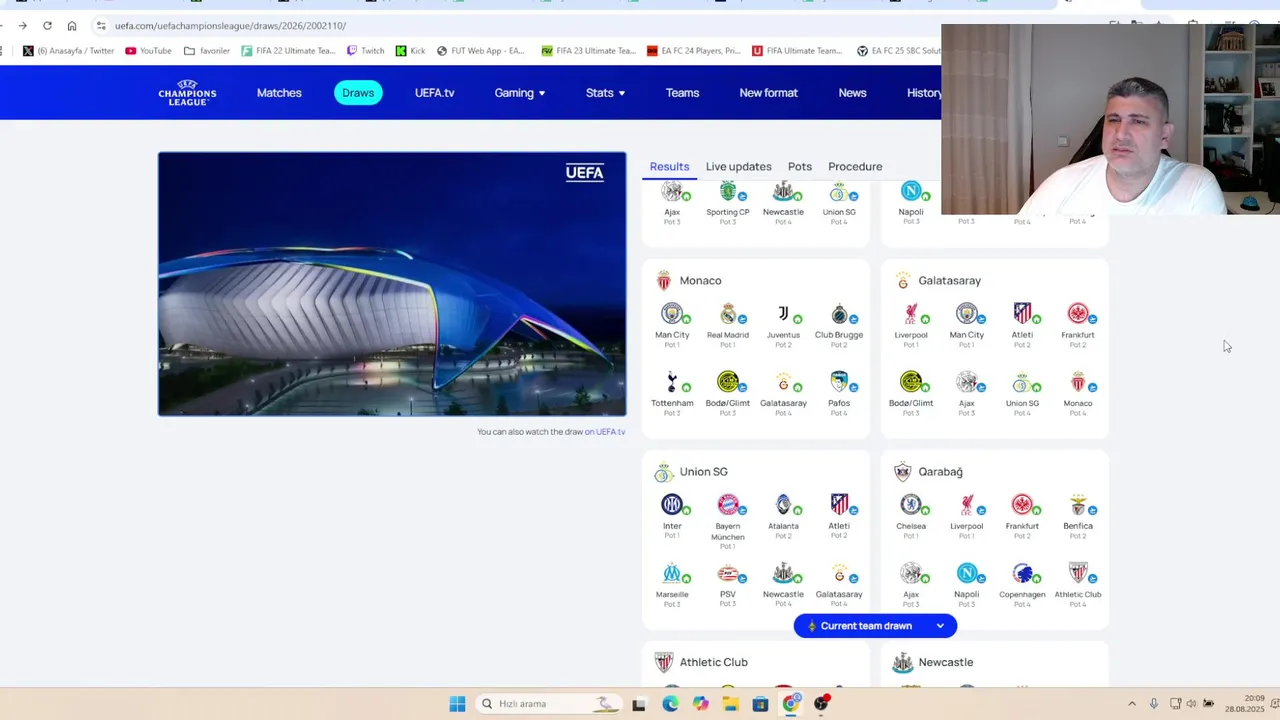The image size is (1280, 720).
Task: Show hidden system tray icons chevron
Action: pos(1132,704)
